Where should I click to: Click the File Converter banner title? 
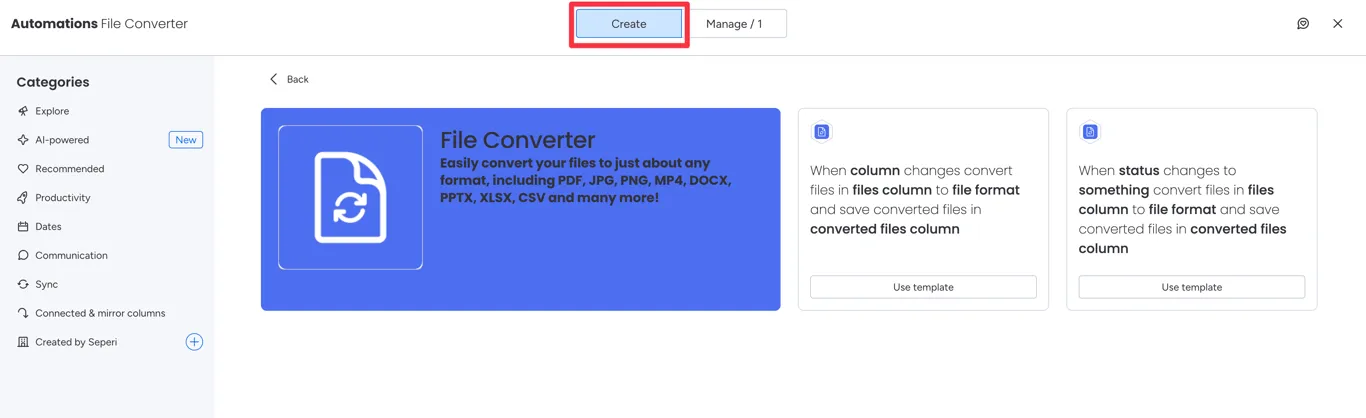(x=518, y=140)
